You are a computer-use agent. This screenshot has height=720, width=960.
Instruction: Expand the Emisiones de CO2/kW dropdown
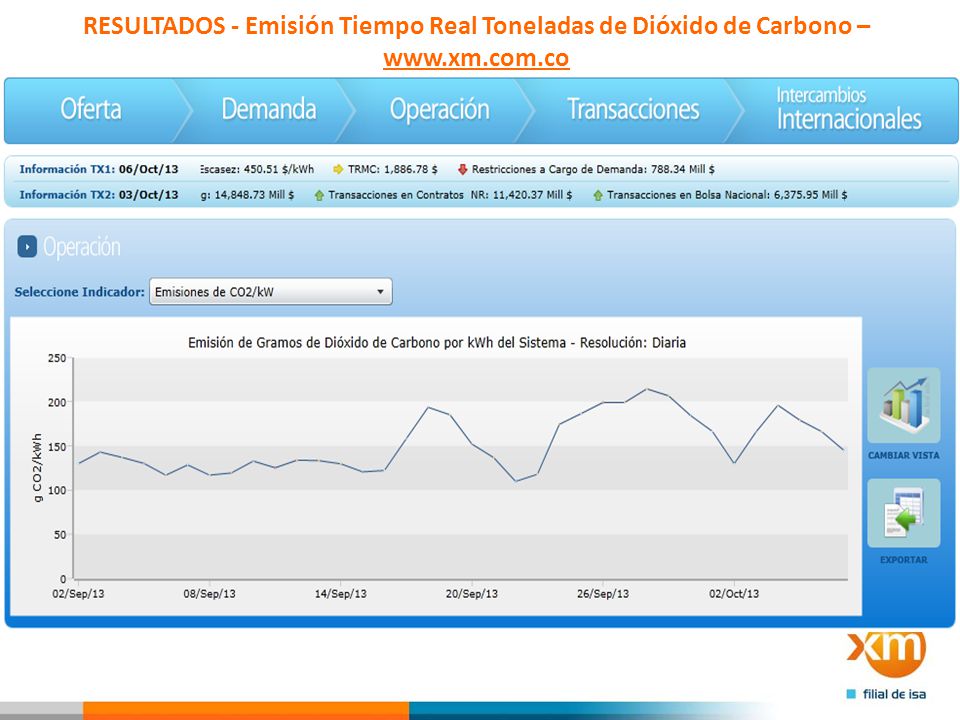point(271,291)
